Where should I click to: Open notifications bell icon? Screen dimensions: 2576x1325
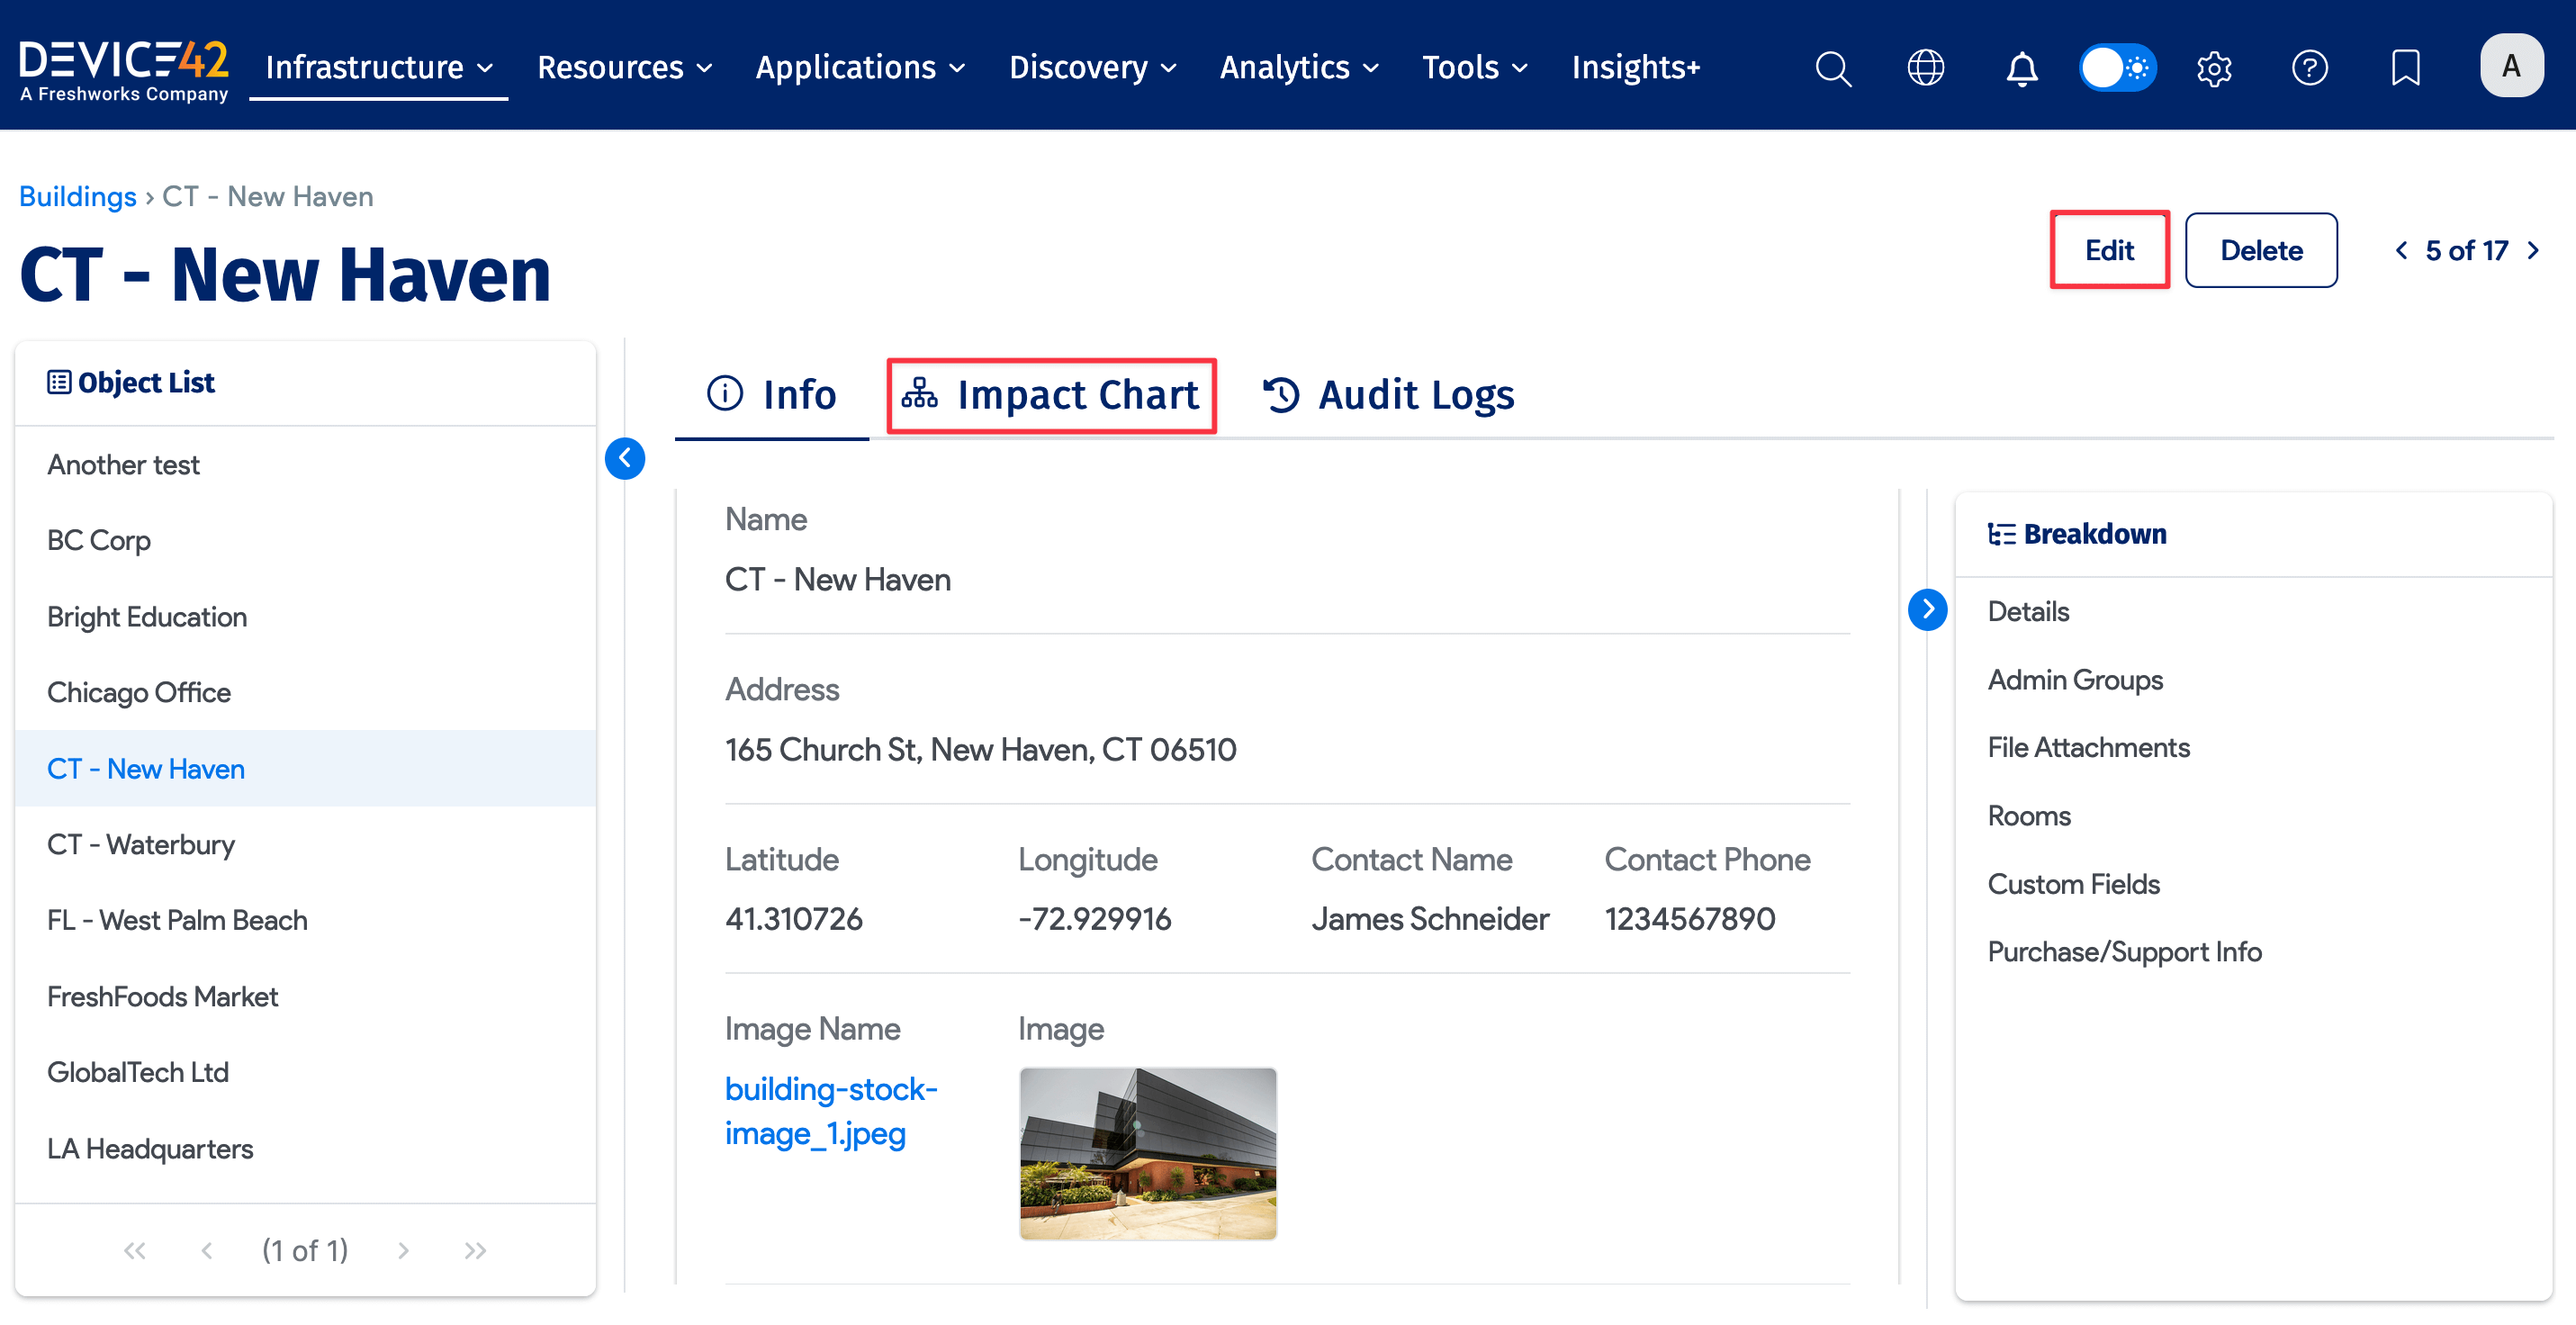pyautogui.click(x=2021, y=68)
